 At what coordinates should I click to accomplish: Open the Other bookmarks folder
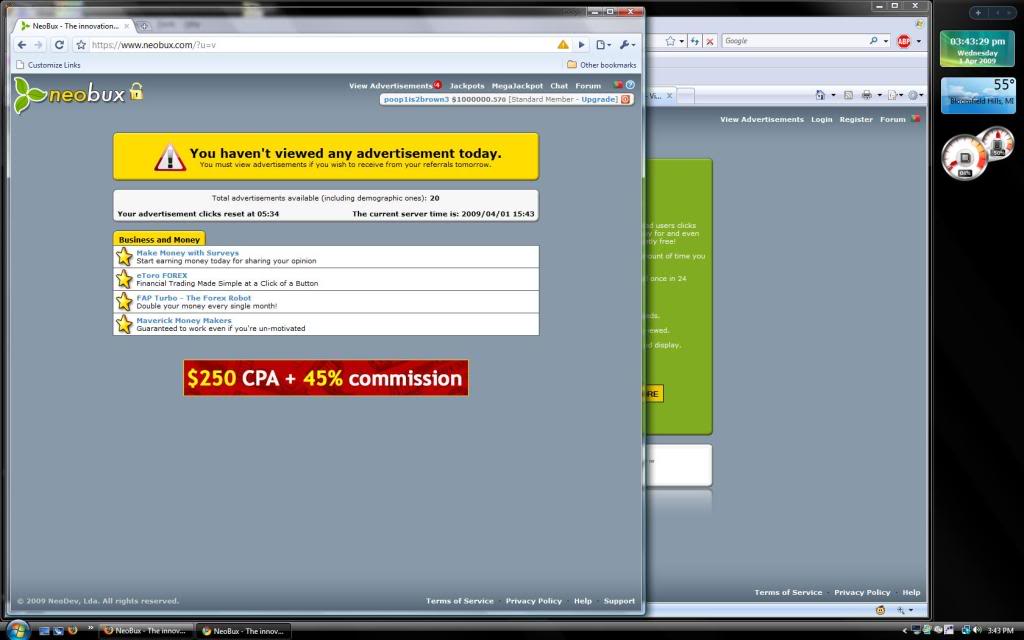[601, 65]
